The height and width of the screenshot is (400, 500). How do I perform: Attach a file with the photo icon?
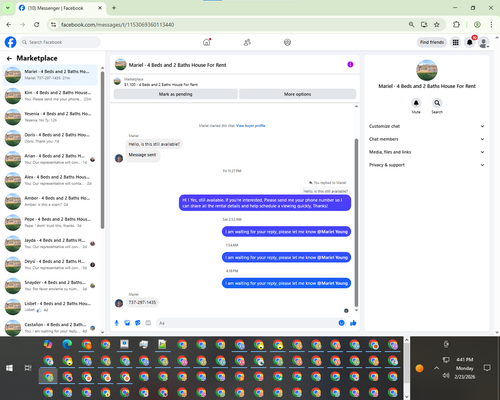[127, 323]
